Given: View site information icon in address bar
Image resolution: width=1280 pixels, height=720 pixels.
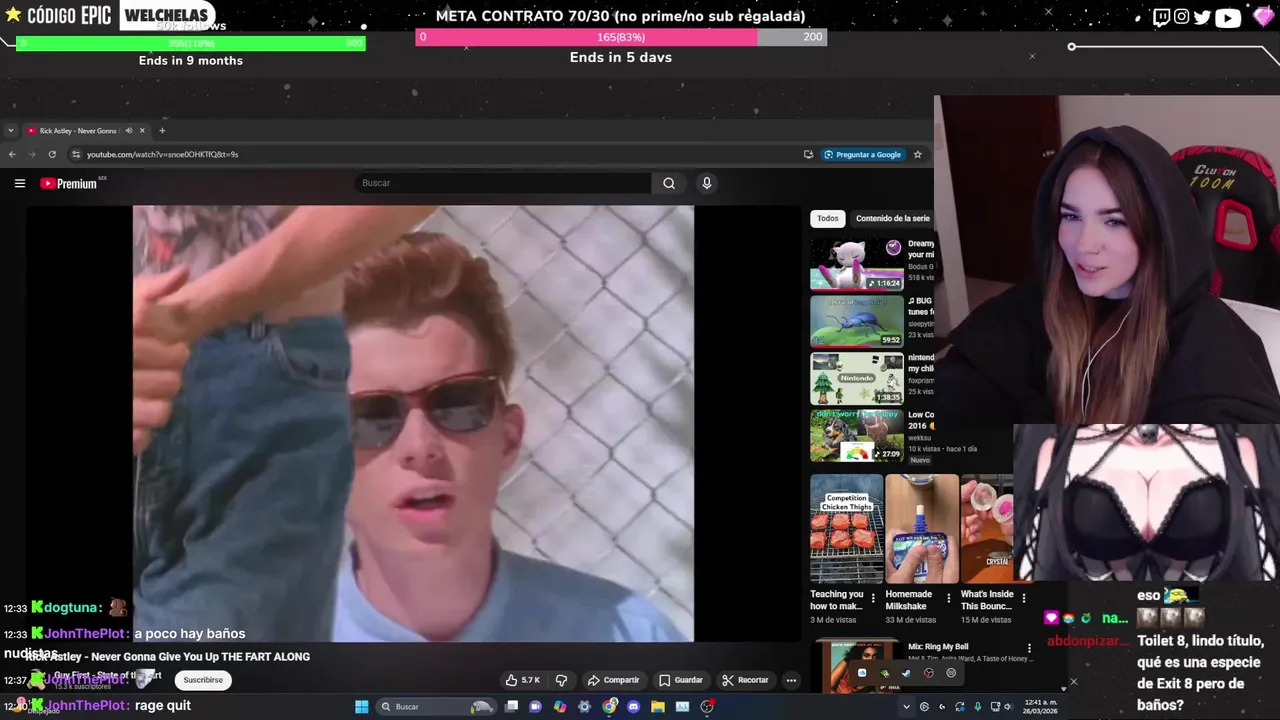Looking at the screenshot, I should tap(75, 154).
